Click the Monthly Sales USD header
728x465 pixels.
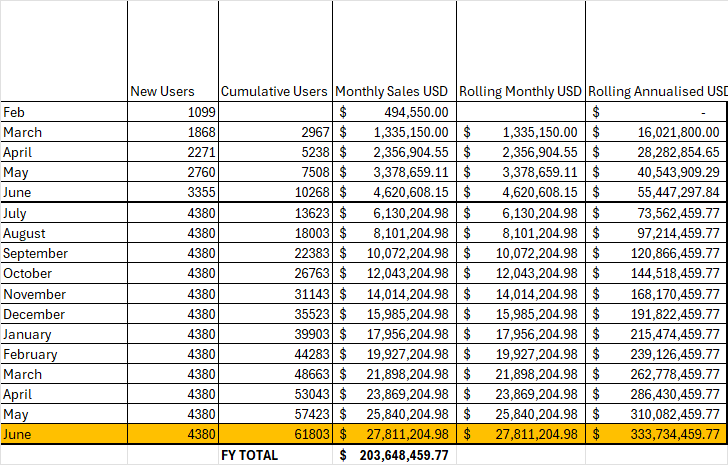click(x=394, y=91)
